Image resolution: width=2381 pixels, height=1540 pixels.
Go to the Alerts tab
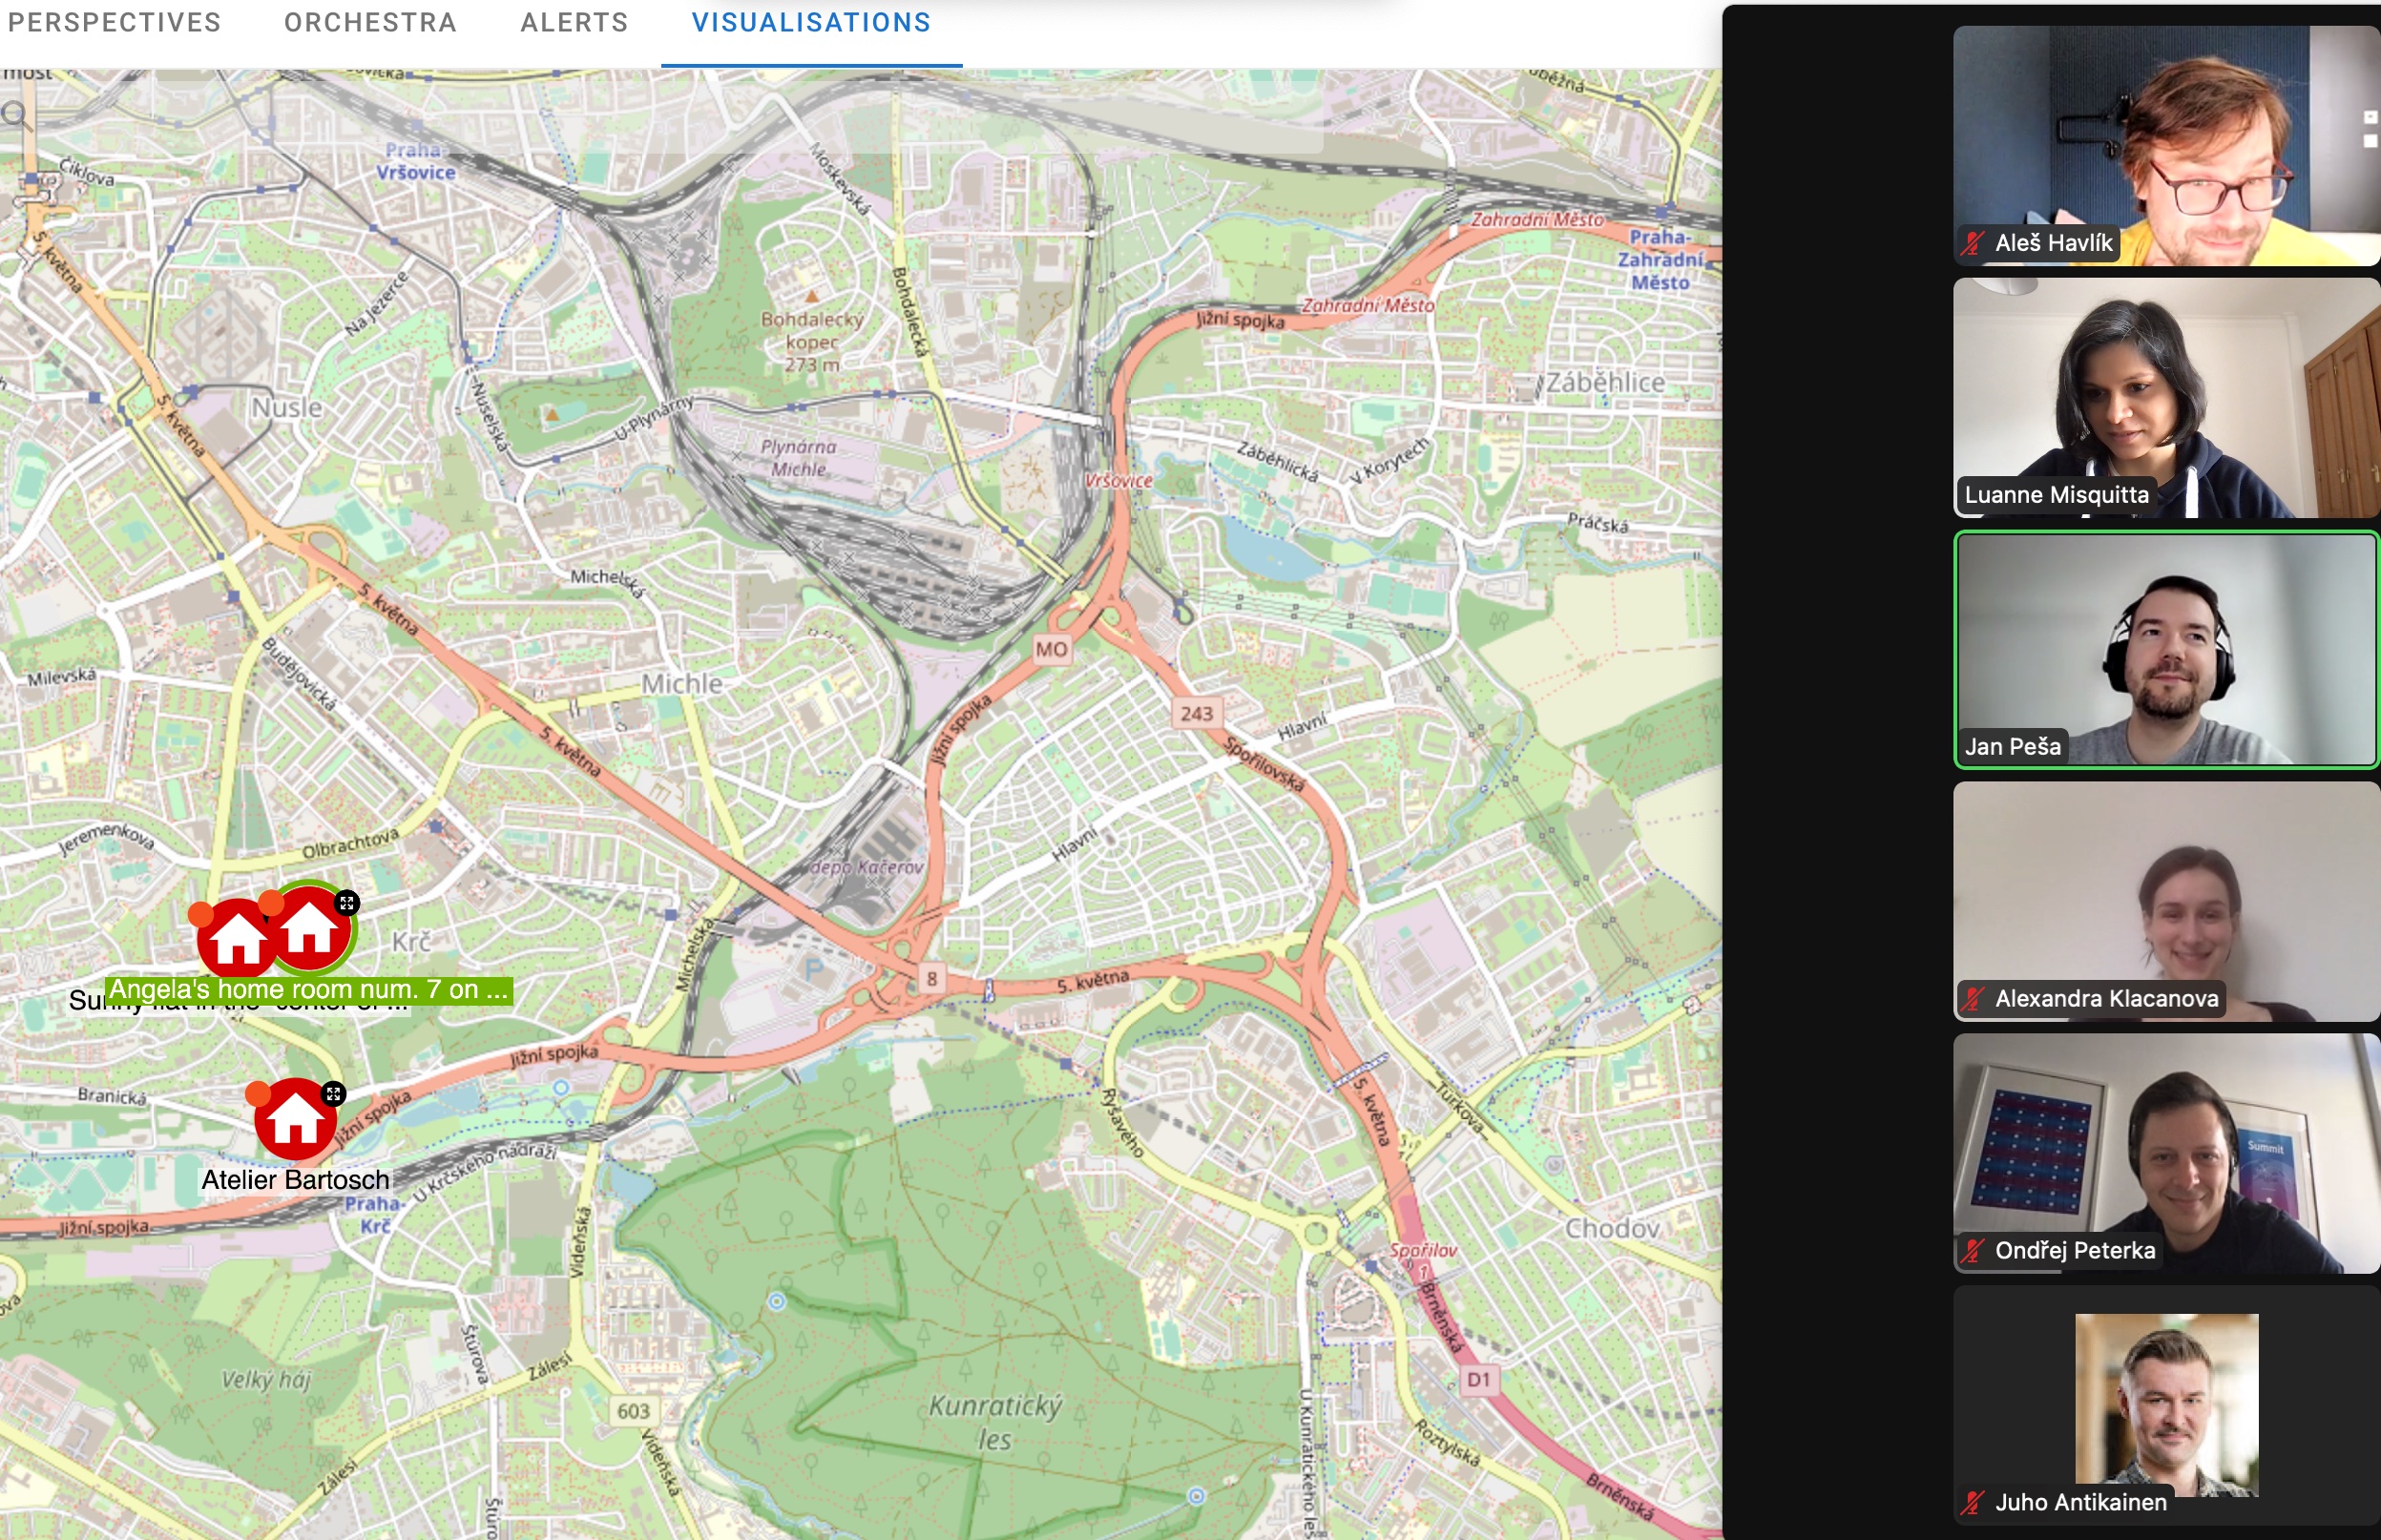coord(574,23)
